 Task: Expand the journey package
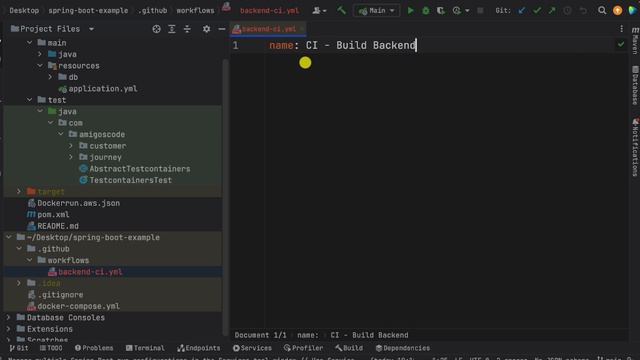71,157
